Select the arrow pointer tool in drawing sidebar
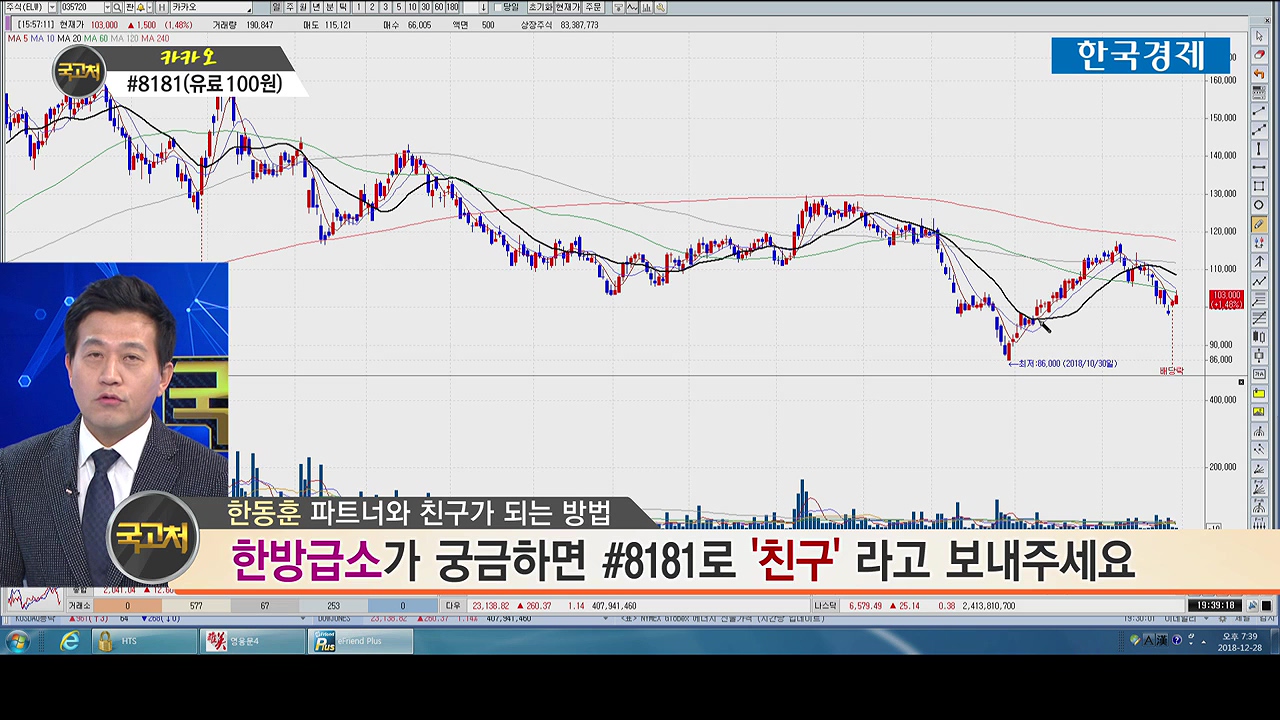This screenshot has height=720, width=1280. (1260, 37)
